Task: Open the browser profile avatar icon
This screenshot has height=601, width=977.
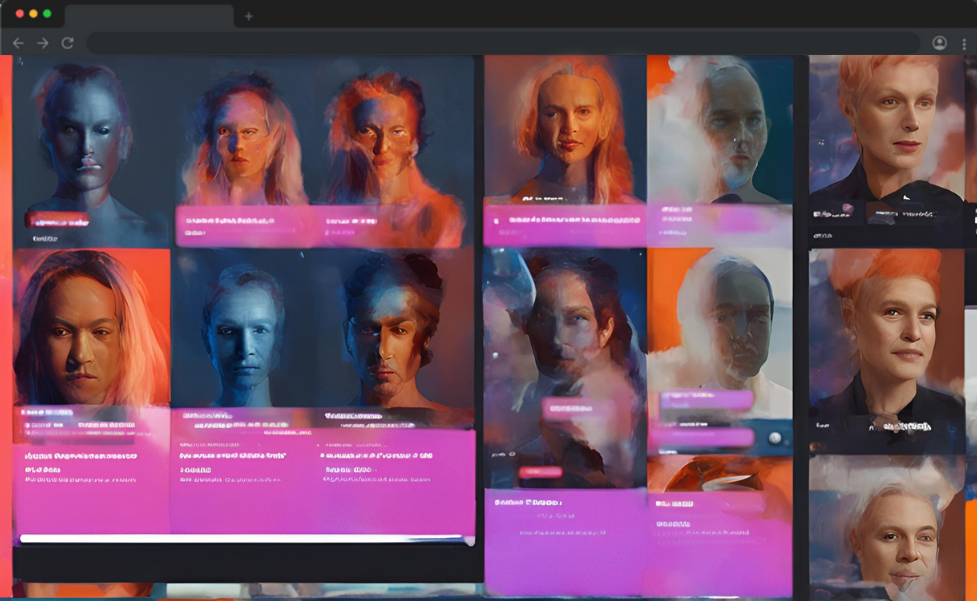Action: tap(939, 43)
